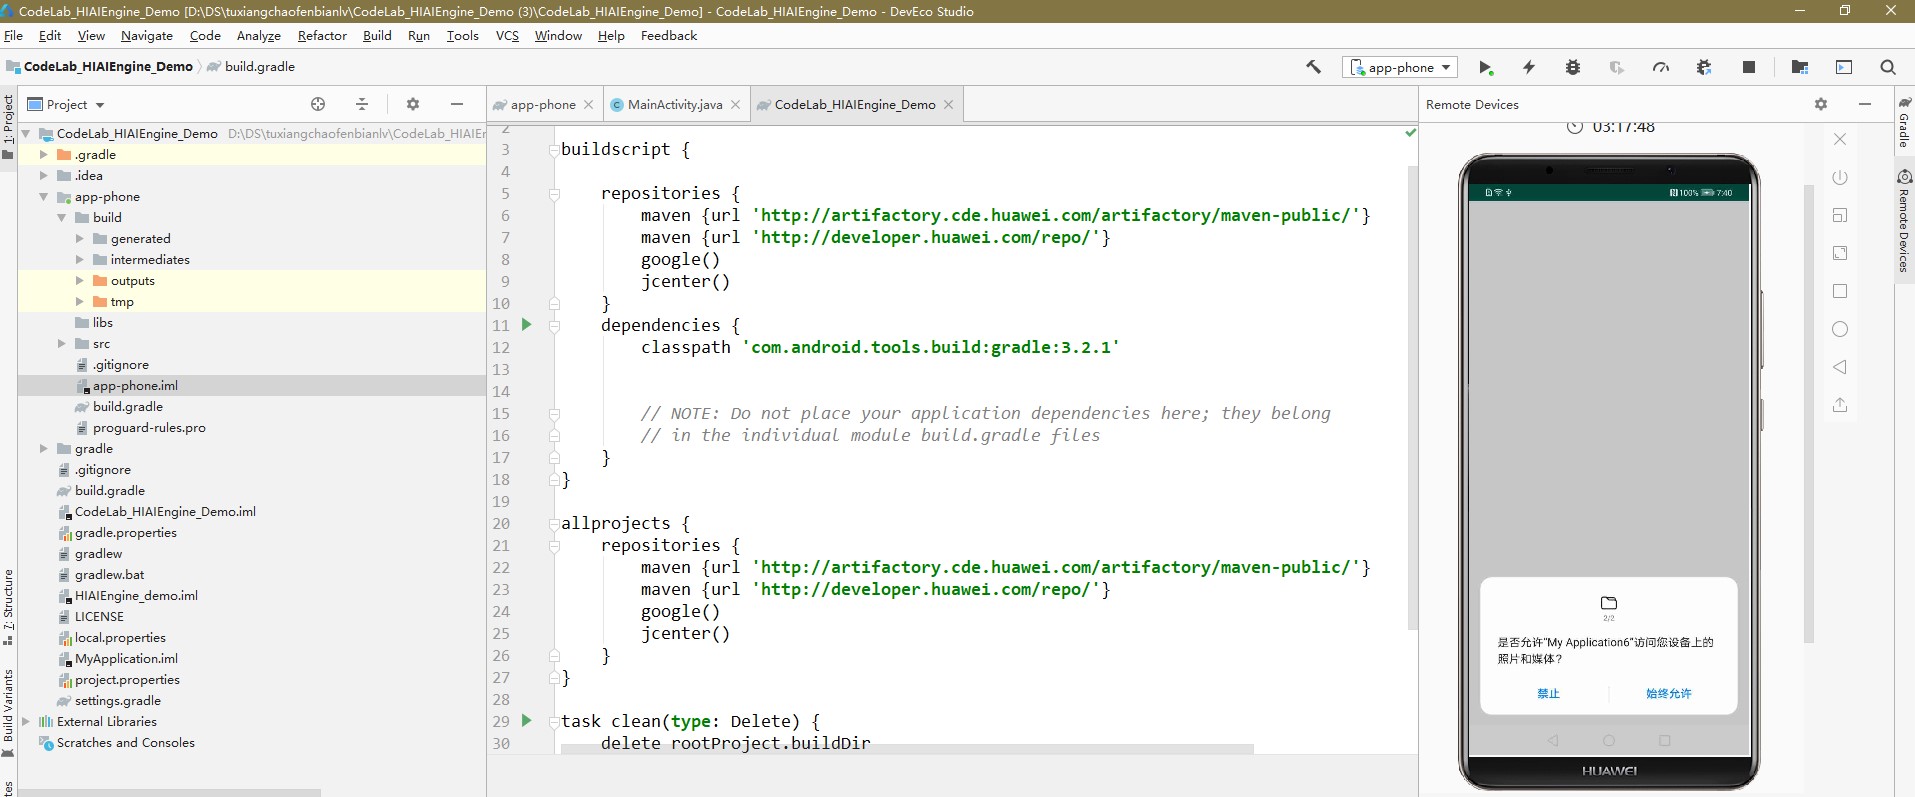Open the Project Structure folder icon
This screenshot has height=797, width=1915.
tap(1800, 67)
